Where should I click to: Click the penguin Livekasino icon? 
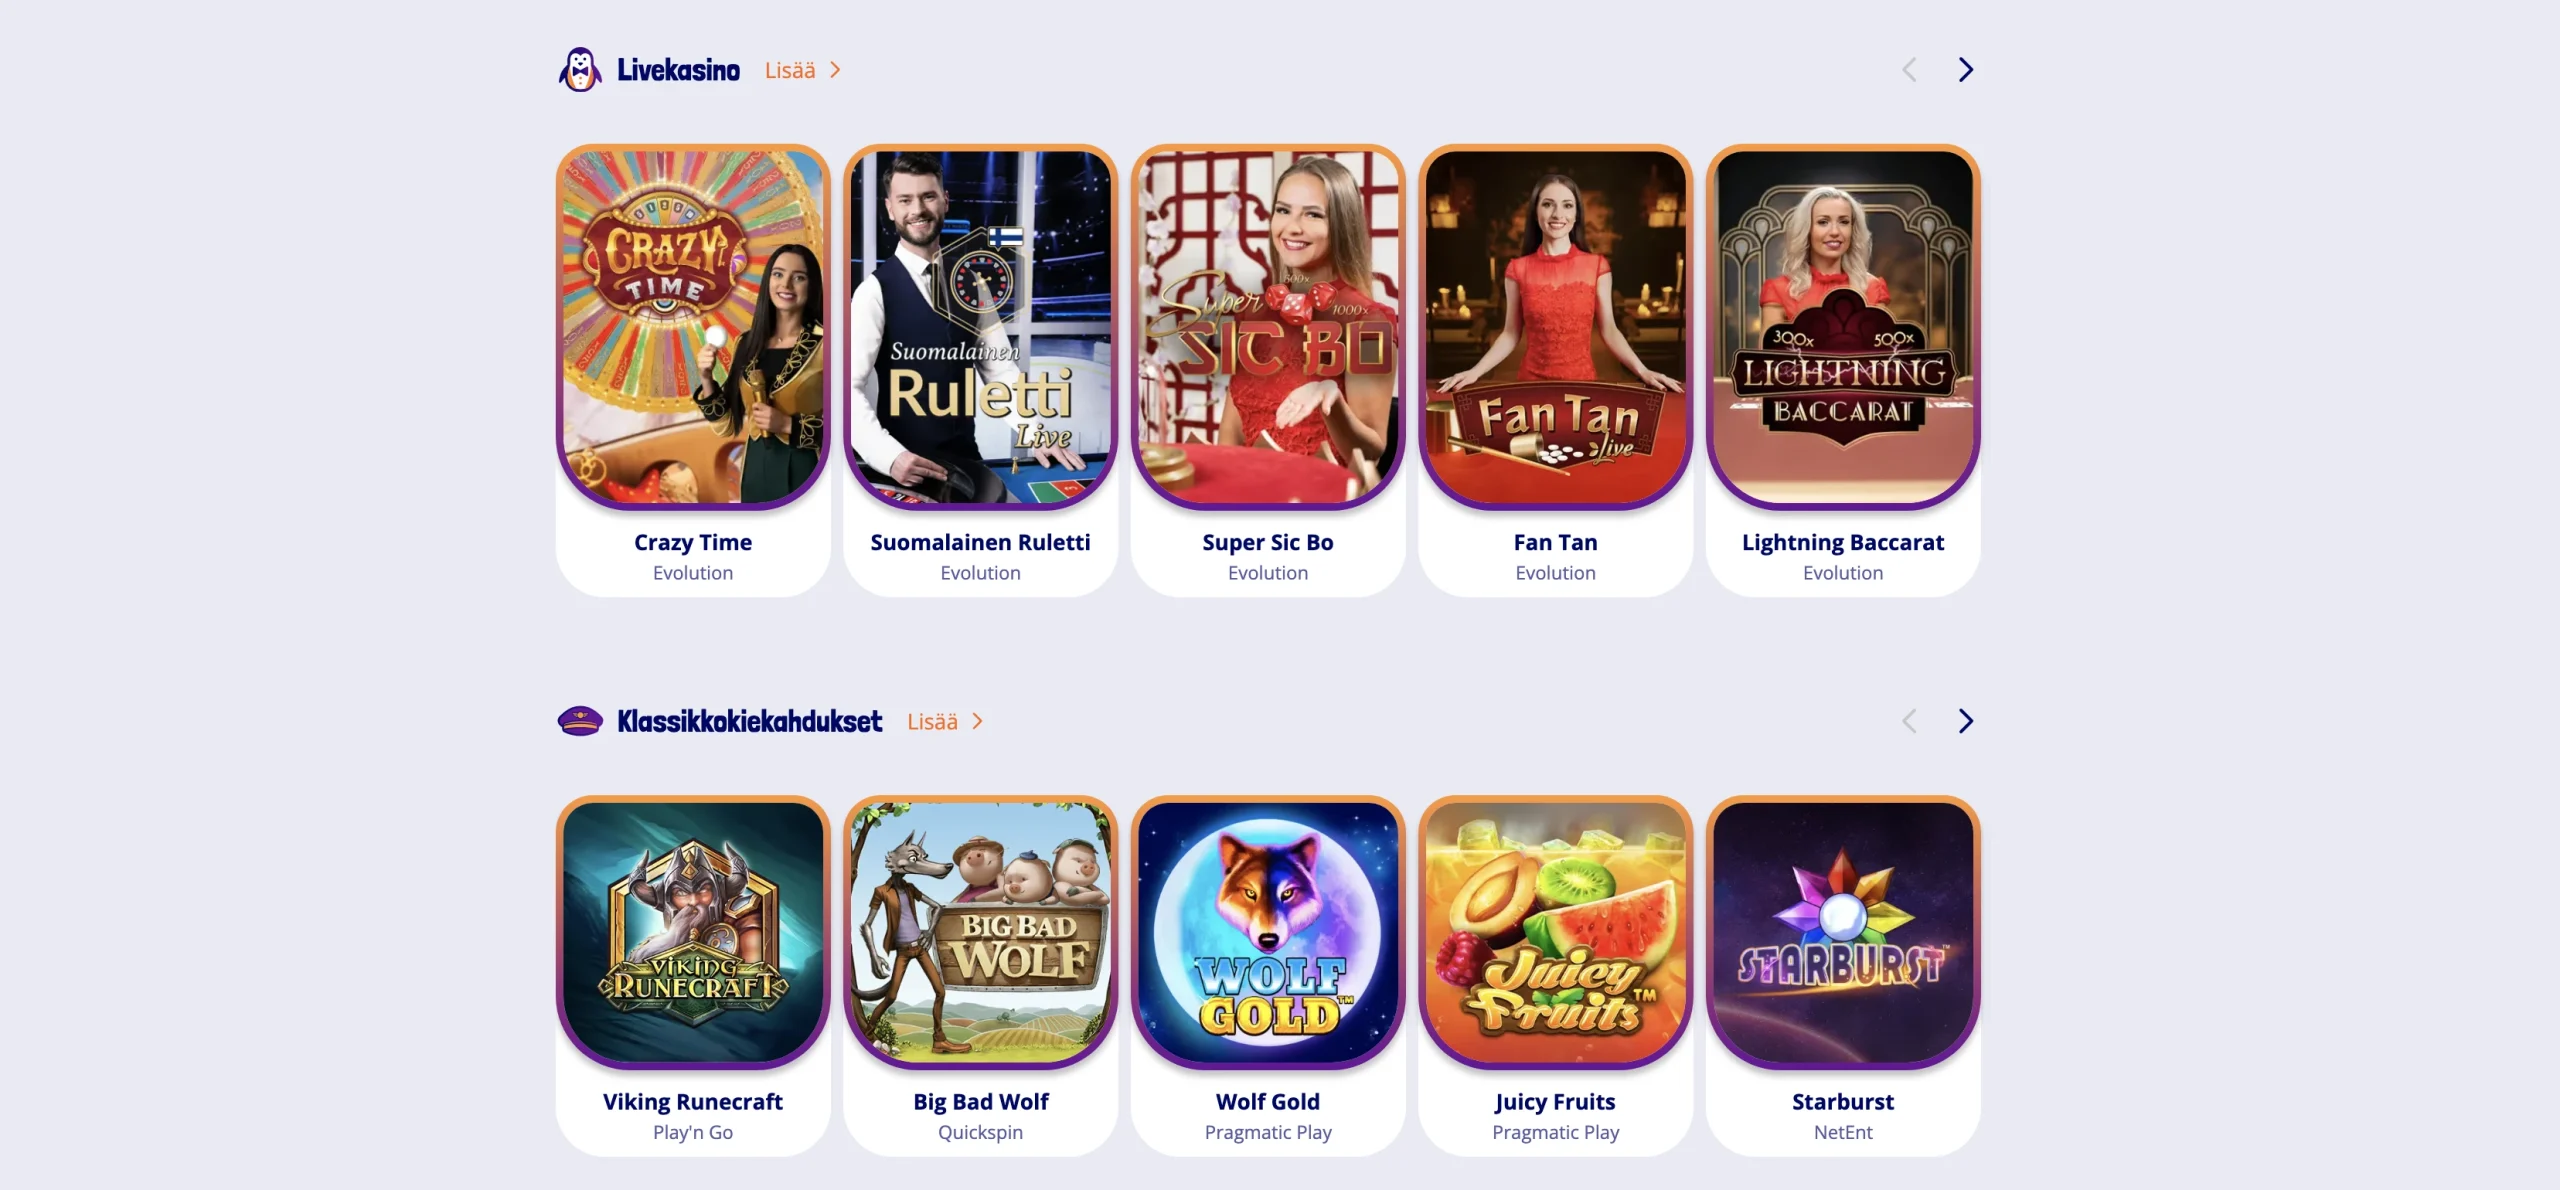580,70
